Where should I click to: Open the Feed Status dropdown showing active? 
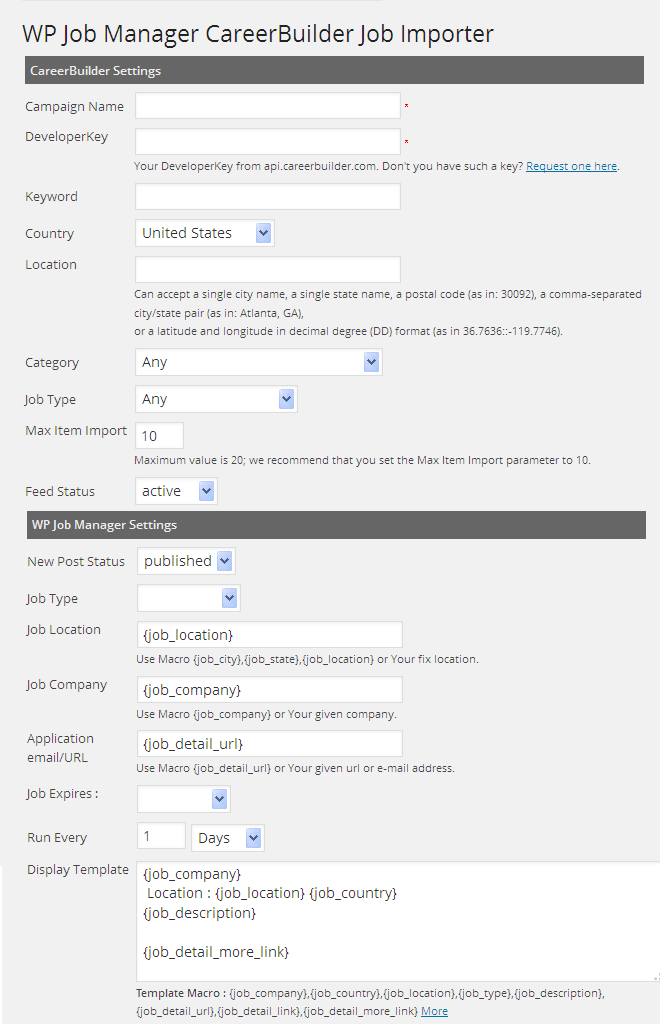(x=176, y=491)
